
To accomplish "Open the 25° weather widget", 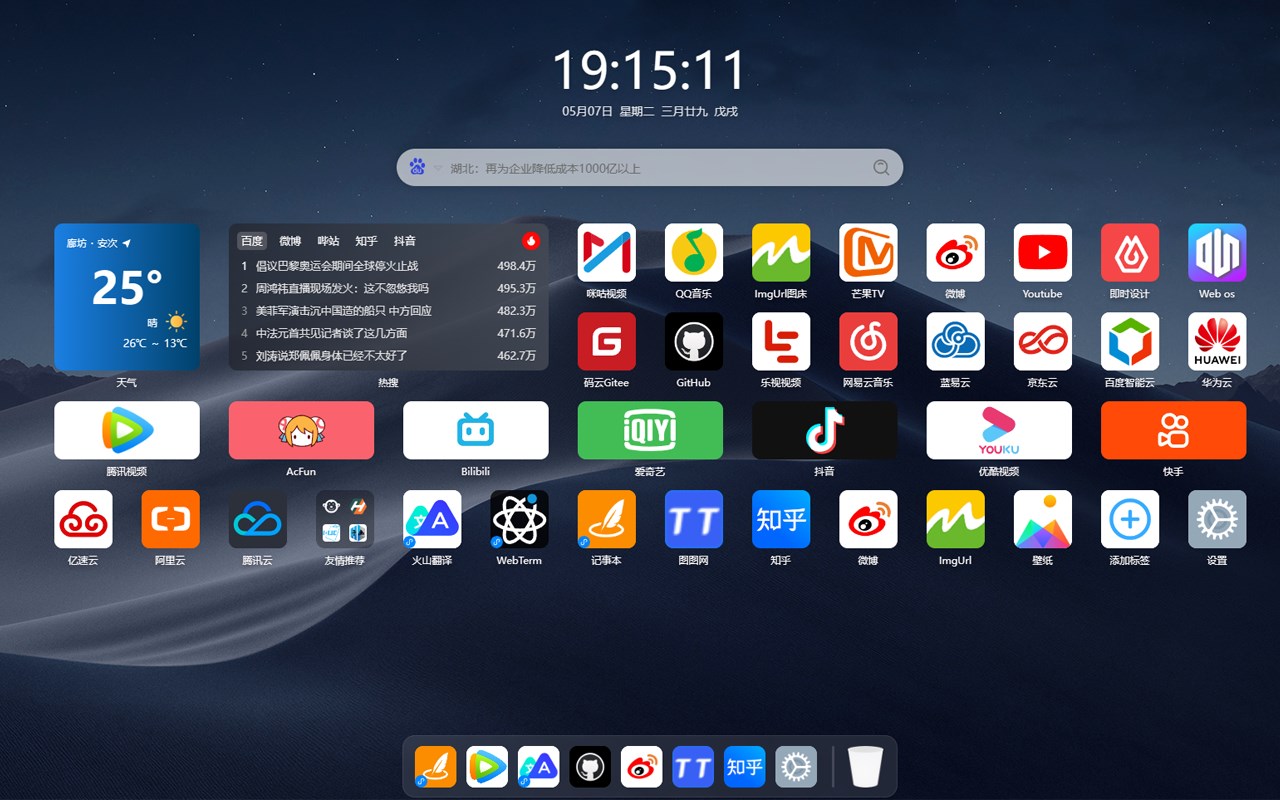I will pyautogui.click(x=127, y=297).
